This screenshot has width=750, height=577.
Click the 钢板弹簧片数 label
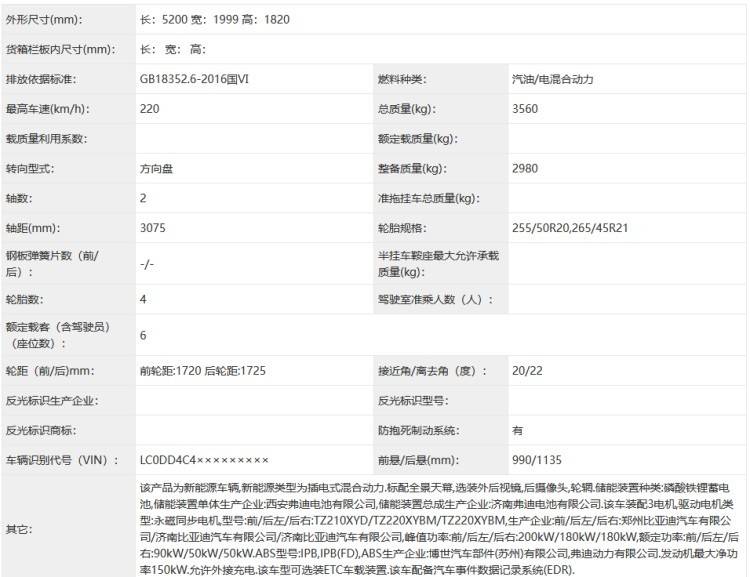52,264
